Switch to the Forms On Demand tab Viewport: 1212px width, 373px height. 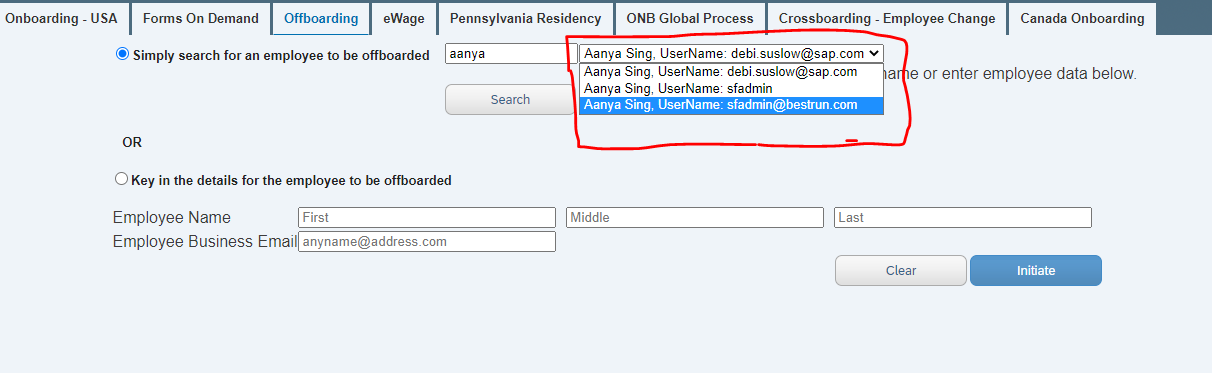click(201, 18)
